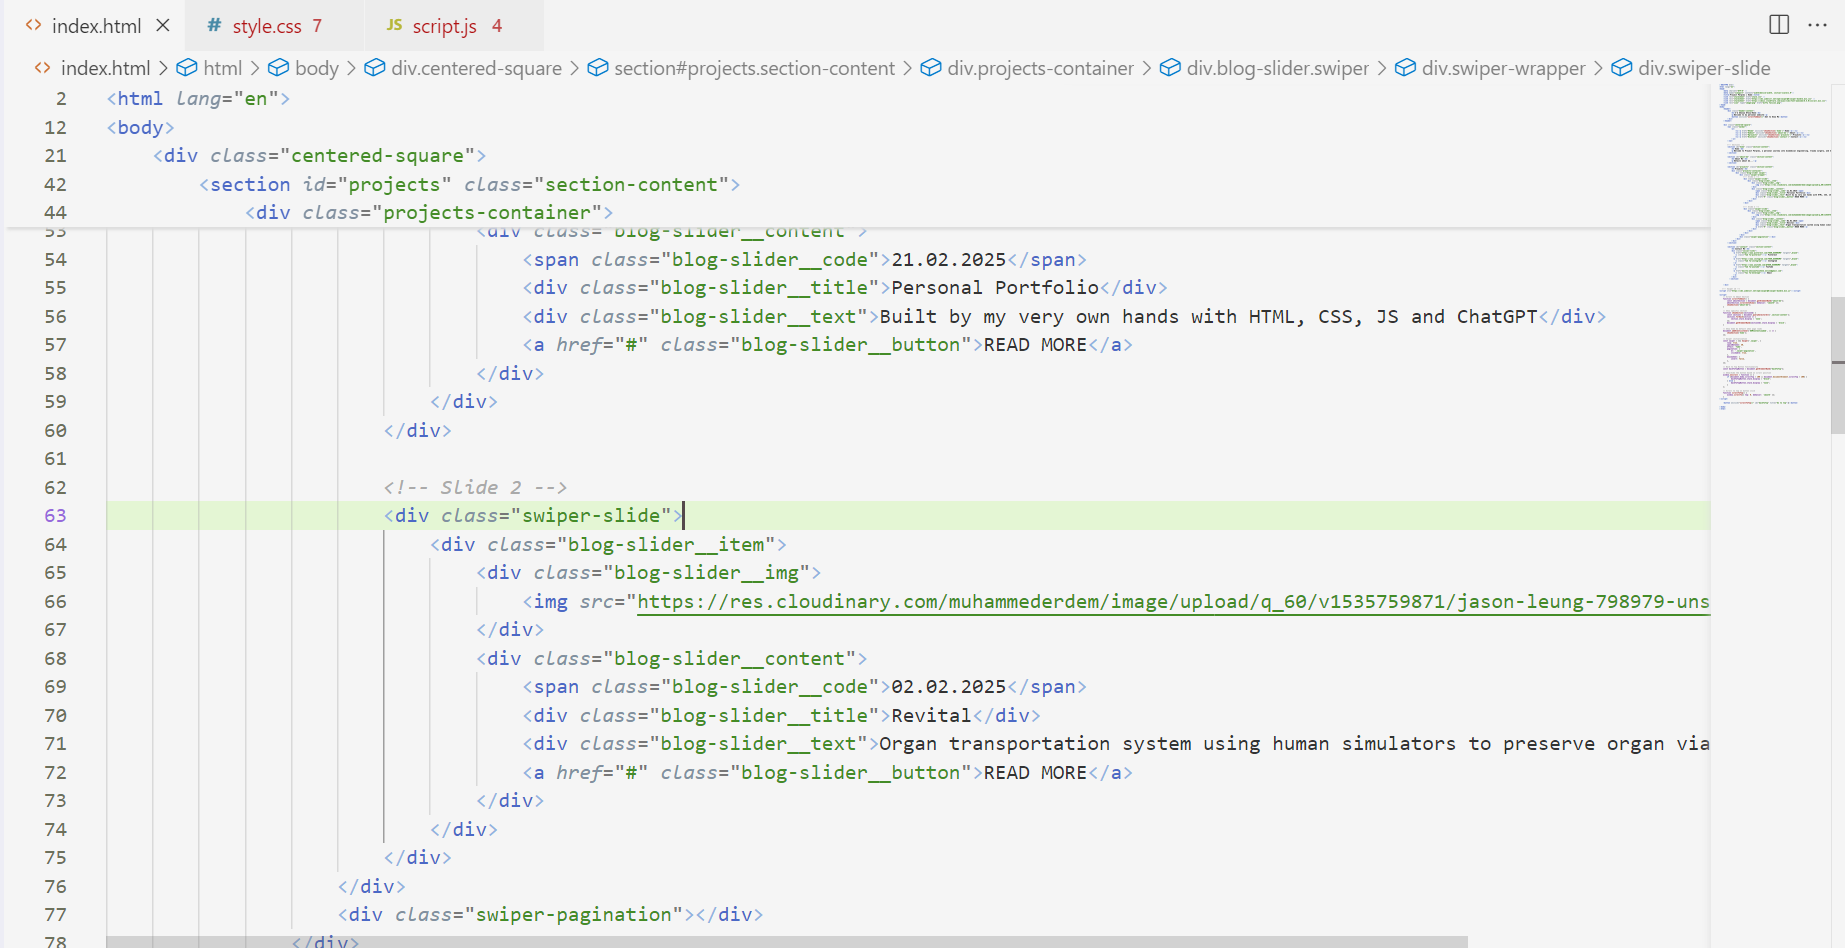Image resolution: width=1845 pixels, height=948 pixels.
Task: Open the script.js tab
Action: [x=444, y=26]
